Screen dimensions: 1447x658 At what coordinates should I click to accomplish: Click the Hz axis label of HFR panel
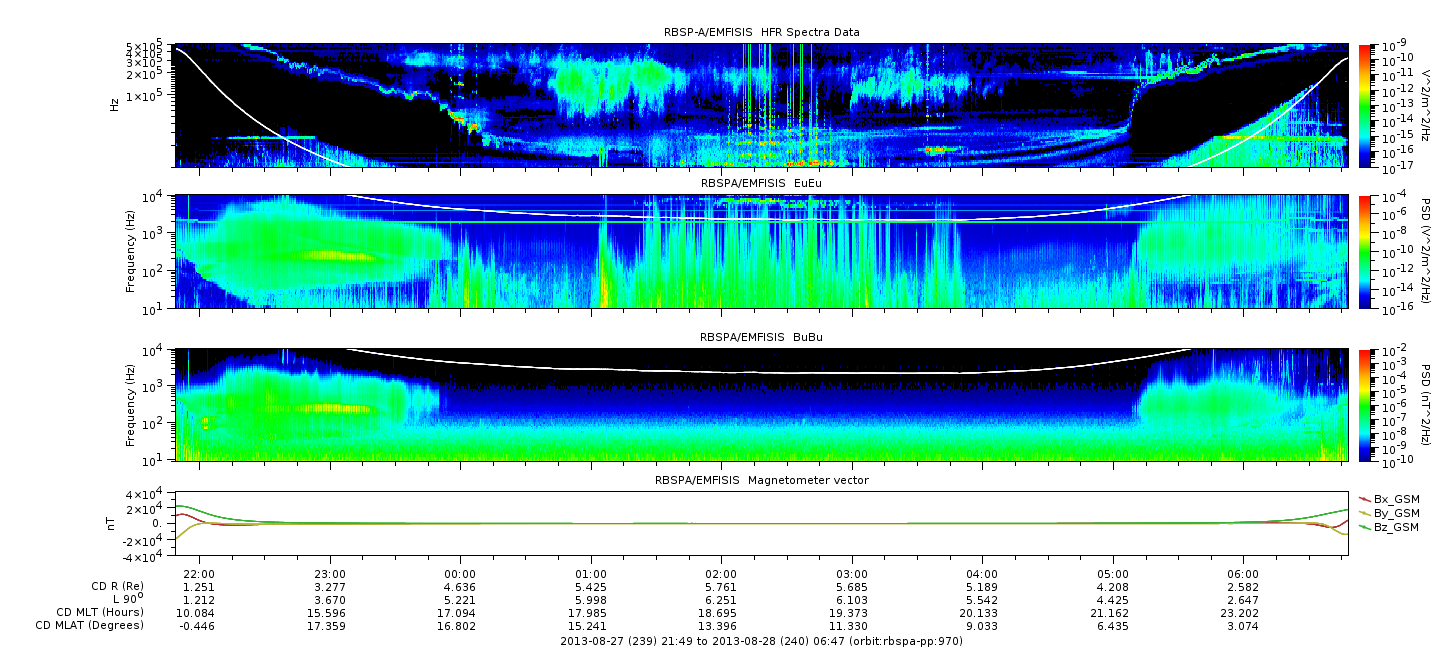point(114,105)
